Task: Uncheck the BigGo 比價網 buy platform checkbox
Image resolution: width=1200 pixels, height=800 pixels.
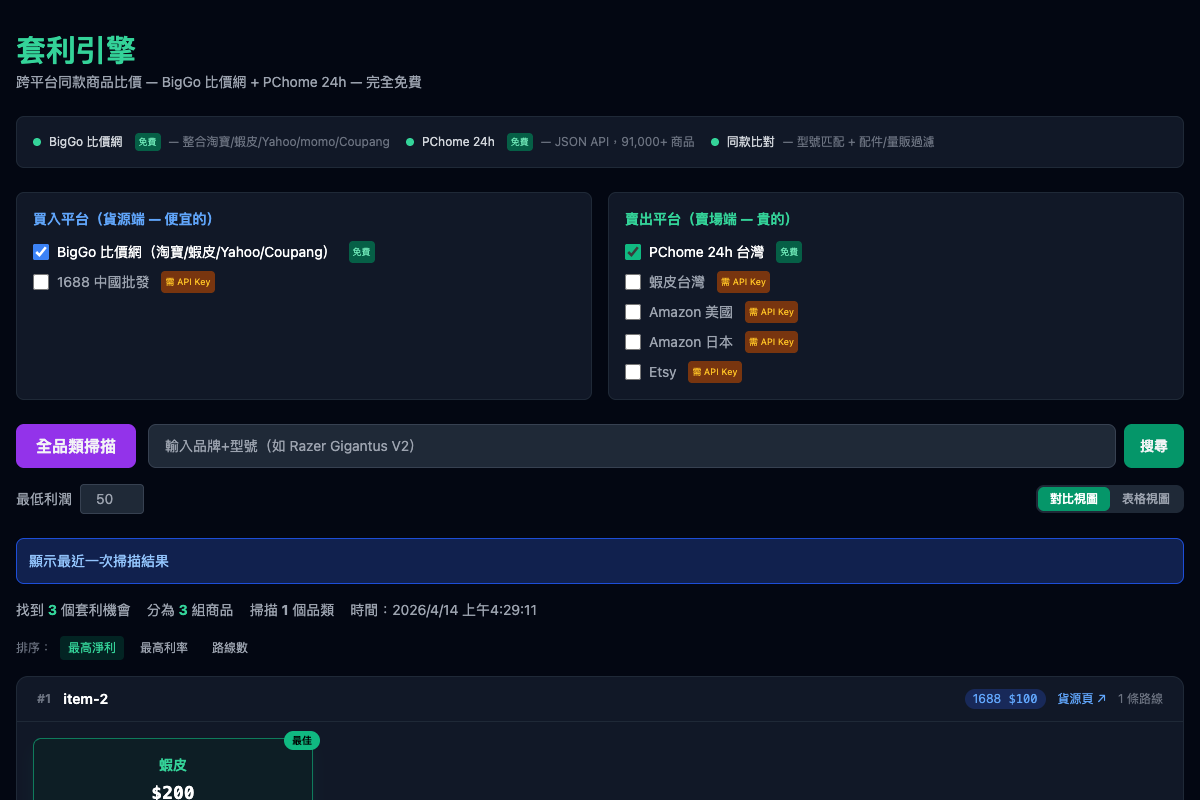Action: tap(41, 252)
